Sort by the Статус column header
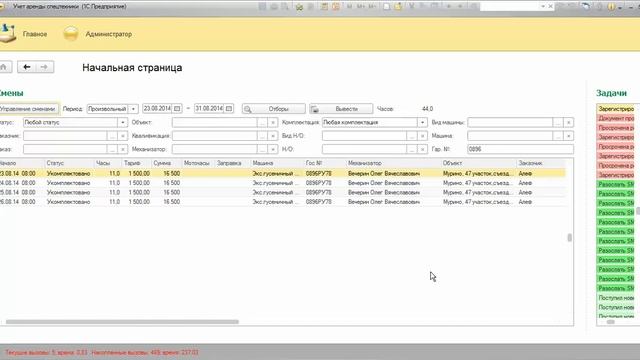 69,163
